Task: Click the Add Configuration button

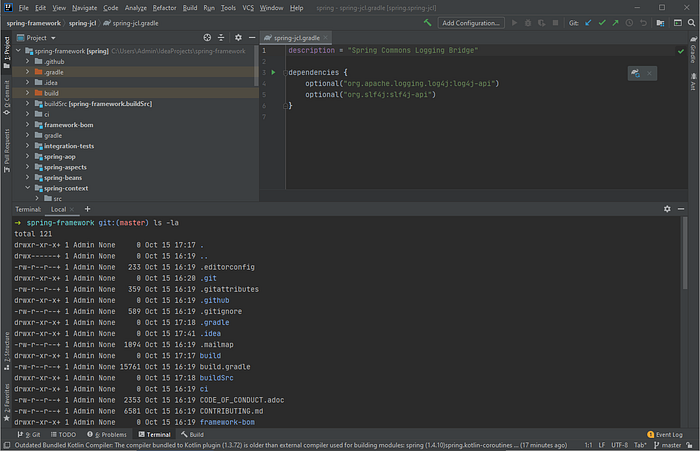Action: [471, 22]
